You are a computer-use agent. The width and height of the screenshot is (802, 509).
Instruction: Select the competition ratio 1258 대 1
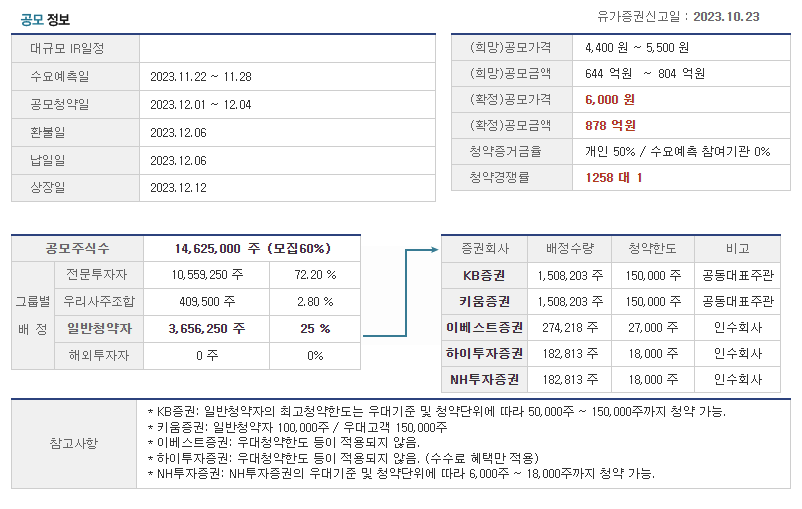pyautogui.click(x=614, y=178)
